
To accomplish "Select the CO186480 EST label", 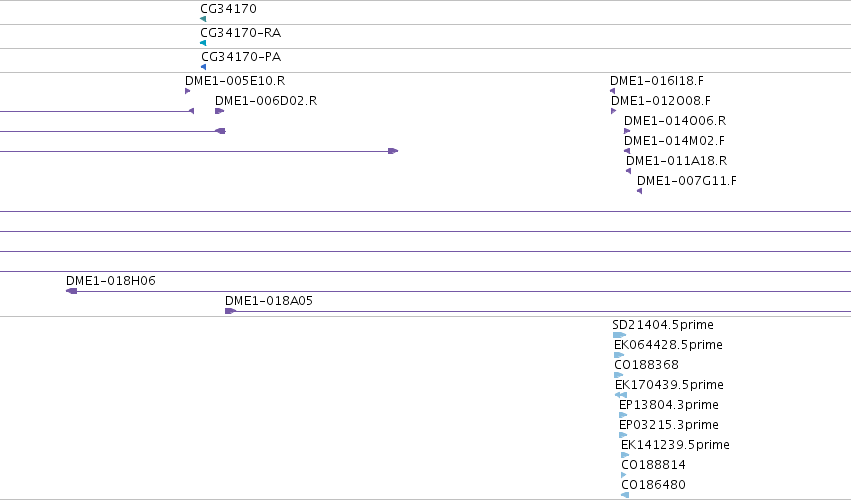I will click(653, 485).
